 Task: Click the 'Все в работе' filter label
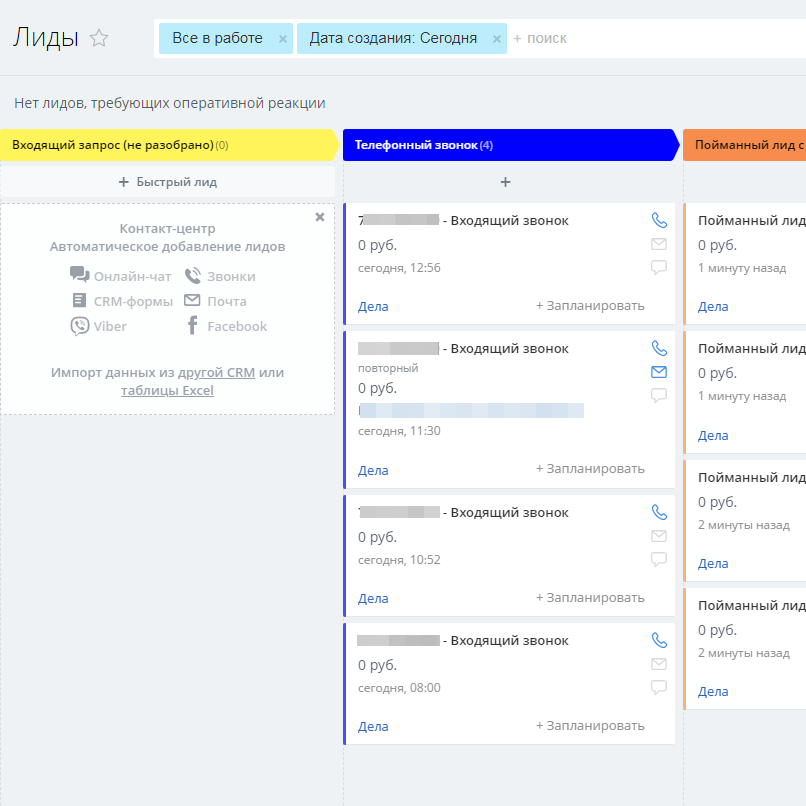[x=217, y=38]
